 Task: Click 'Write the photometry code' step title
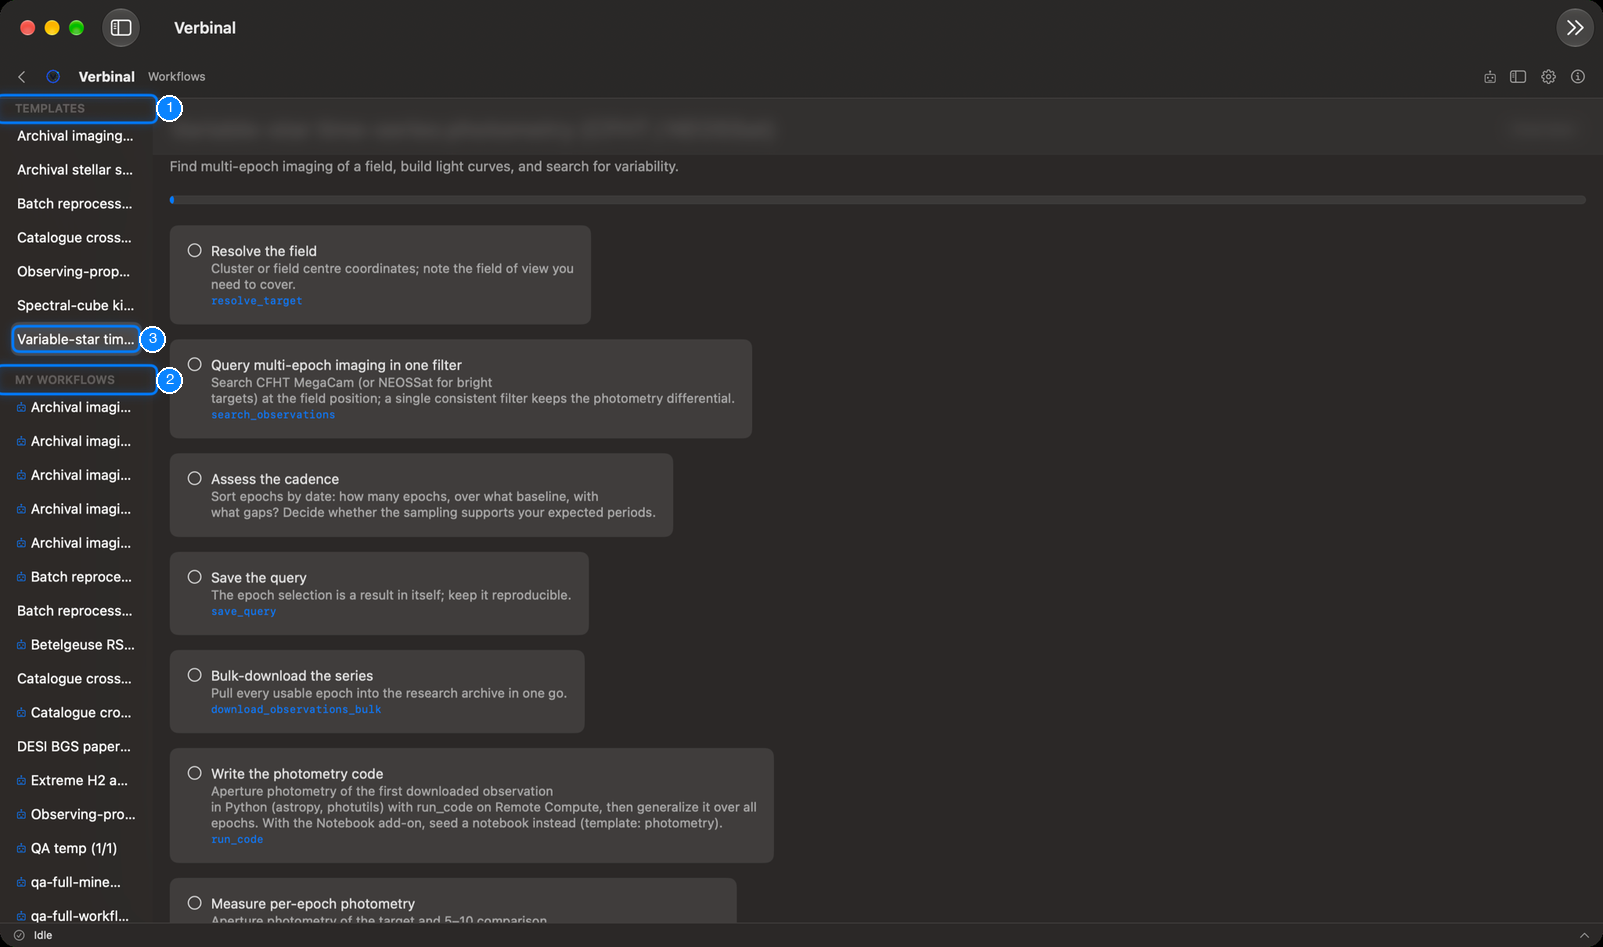[297, 774]
